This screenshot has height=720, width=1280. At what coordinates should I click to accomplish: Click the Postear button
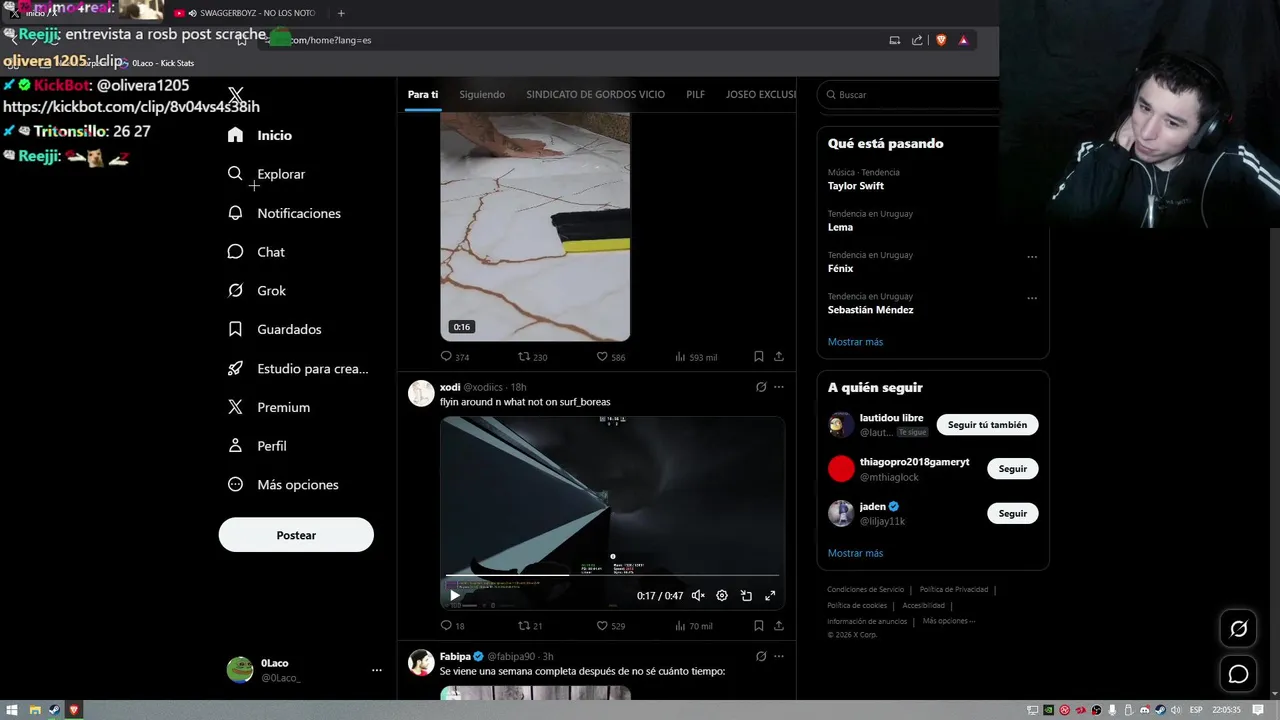(x=296, y=535)
